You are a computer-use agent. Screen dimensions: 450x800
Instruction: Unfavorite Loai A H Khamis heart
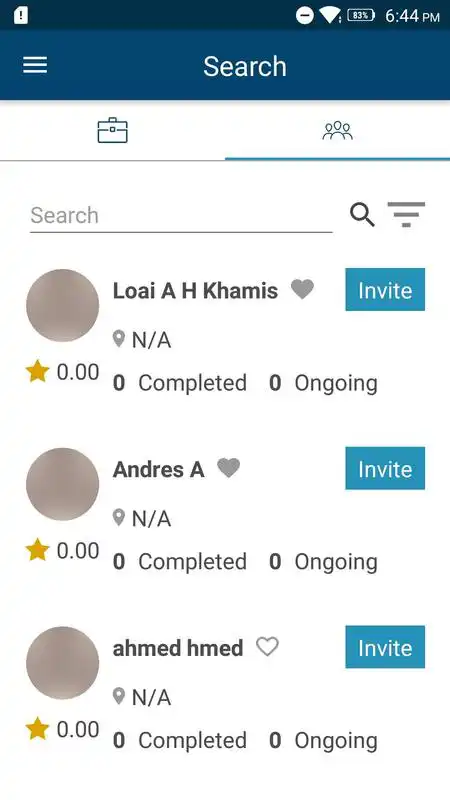point(302,289)
